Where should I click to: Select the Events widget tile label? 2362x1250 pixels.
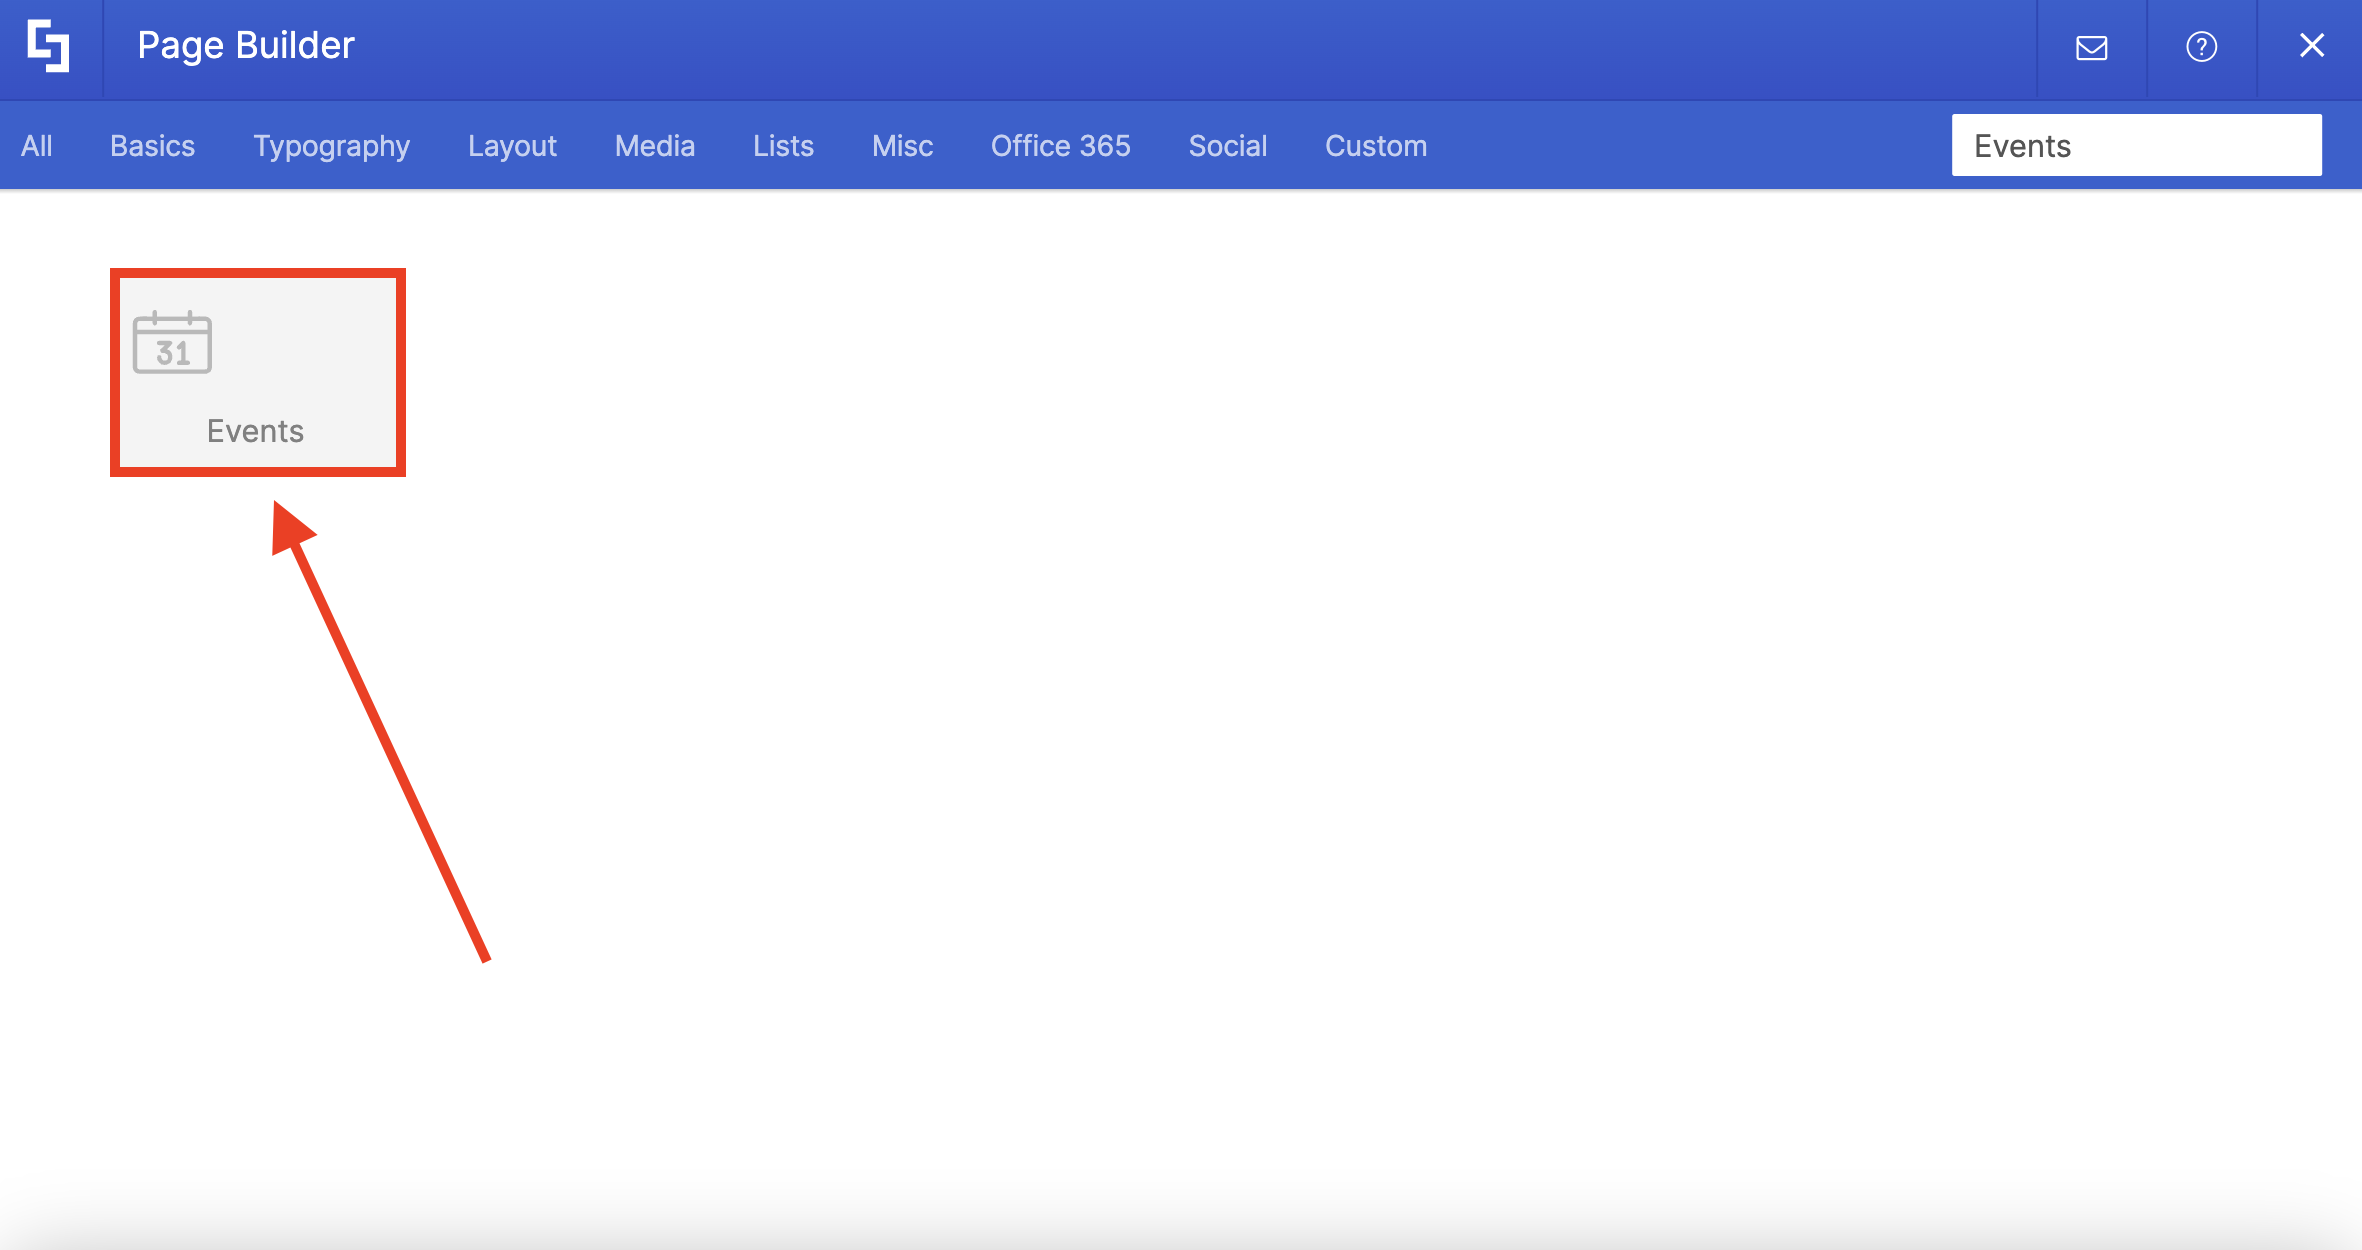(255, 431)
